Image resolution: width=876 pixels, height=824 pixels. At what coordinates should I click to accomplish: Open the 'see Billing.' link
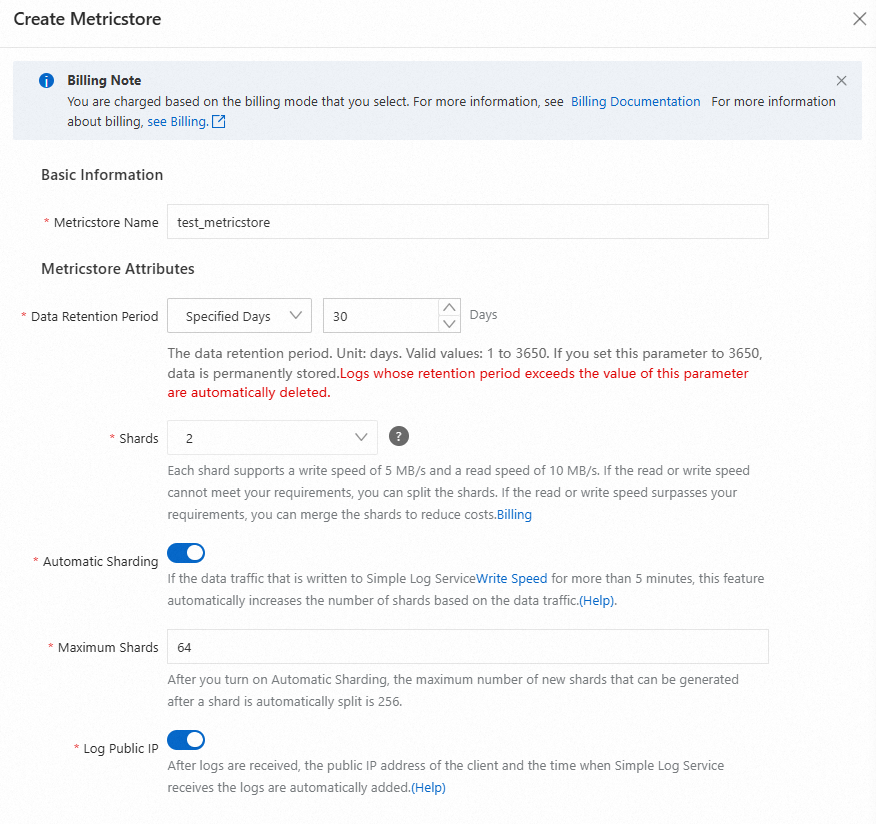coord(178,122)
